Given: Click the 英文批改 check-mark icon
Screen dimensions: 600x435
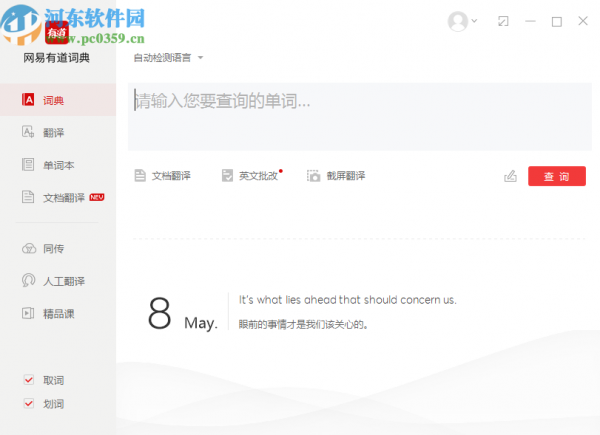Looking at the screenshot, I should click(227, 176).
